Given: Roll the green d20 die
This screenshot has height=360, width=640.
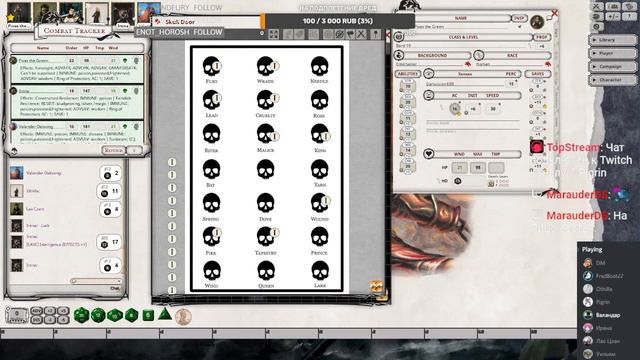Looking at the screenshot, I should tap(81, 315).
